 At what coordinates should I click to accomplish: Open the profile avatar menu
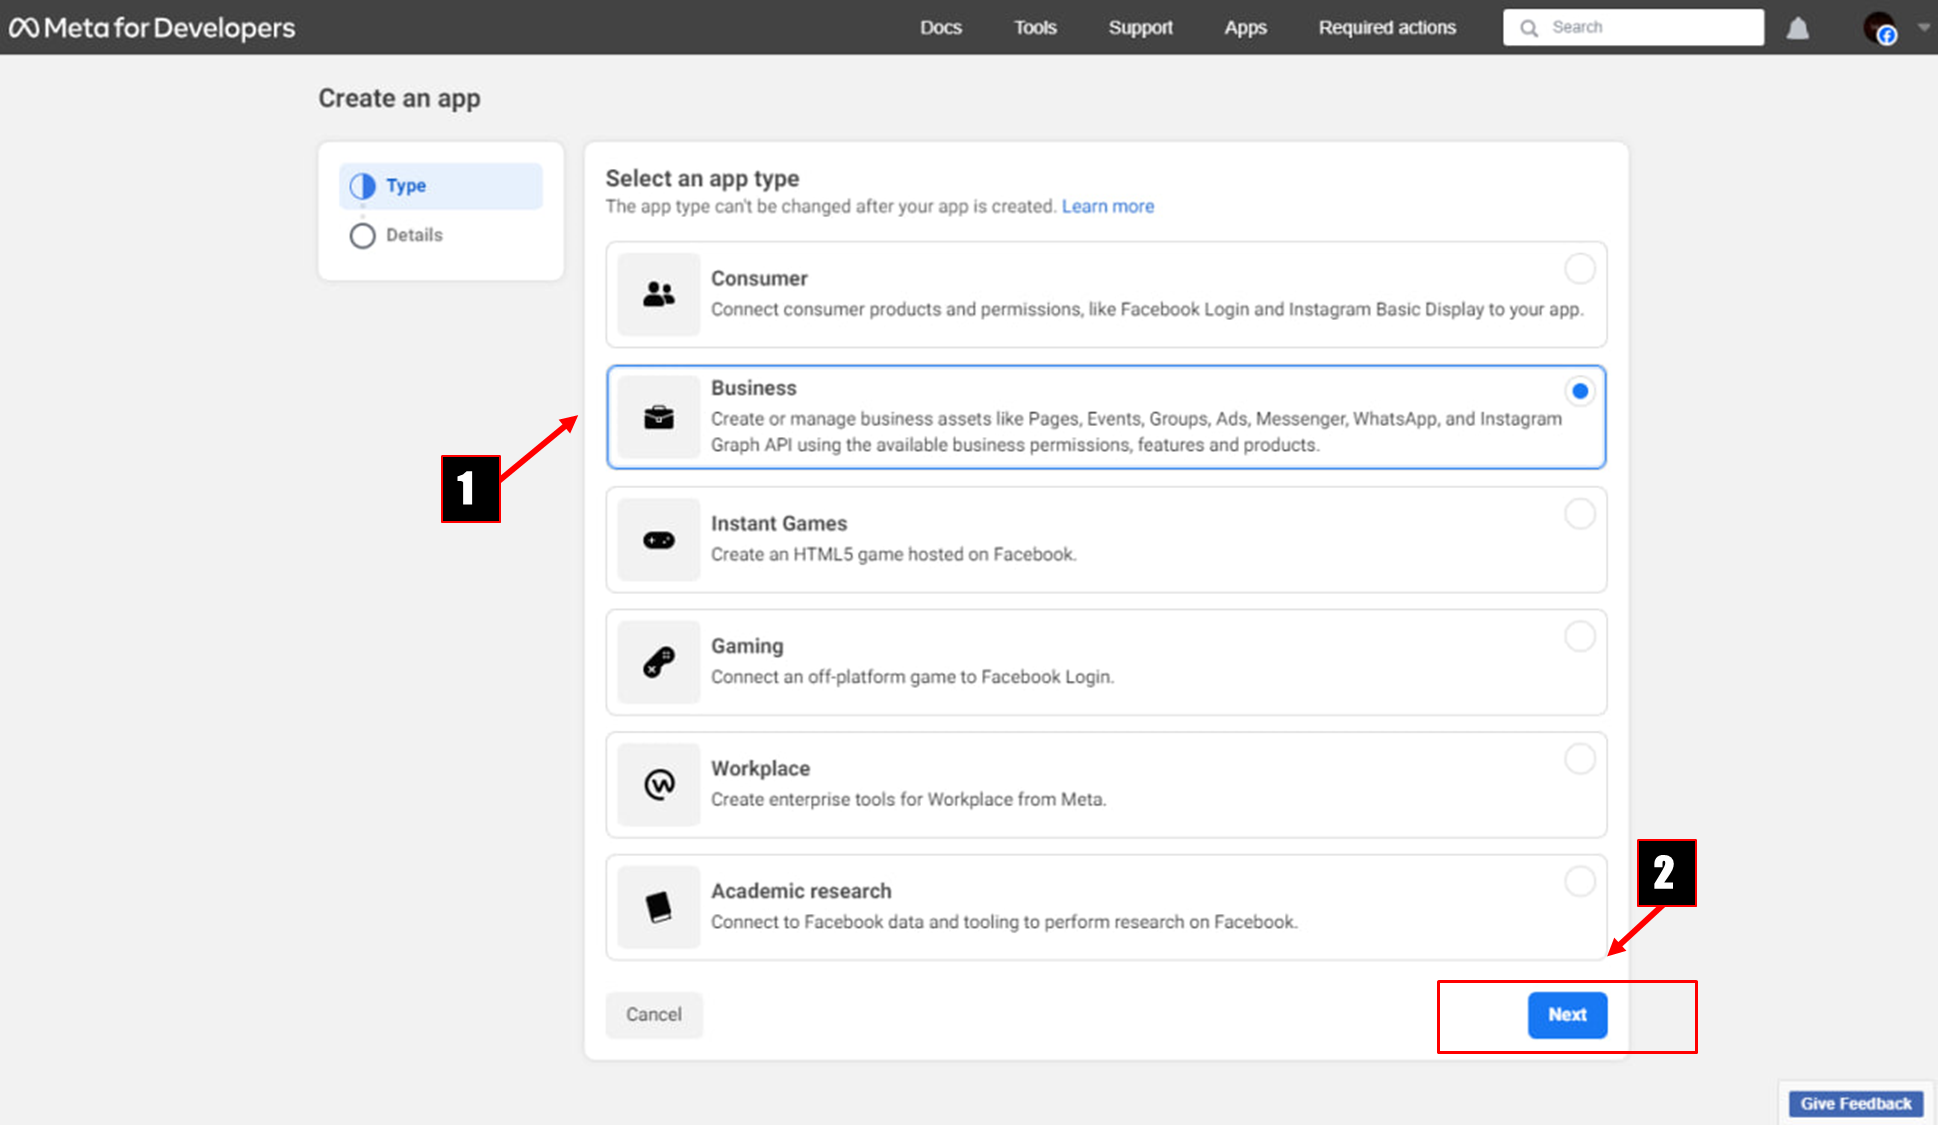(x=1879, y=28)
